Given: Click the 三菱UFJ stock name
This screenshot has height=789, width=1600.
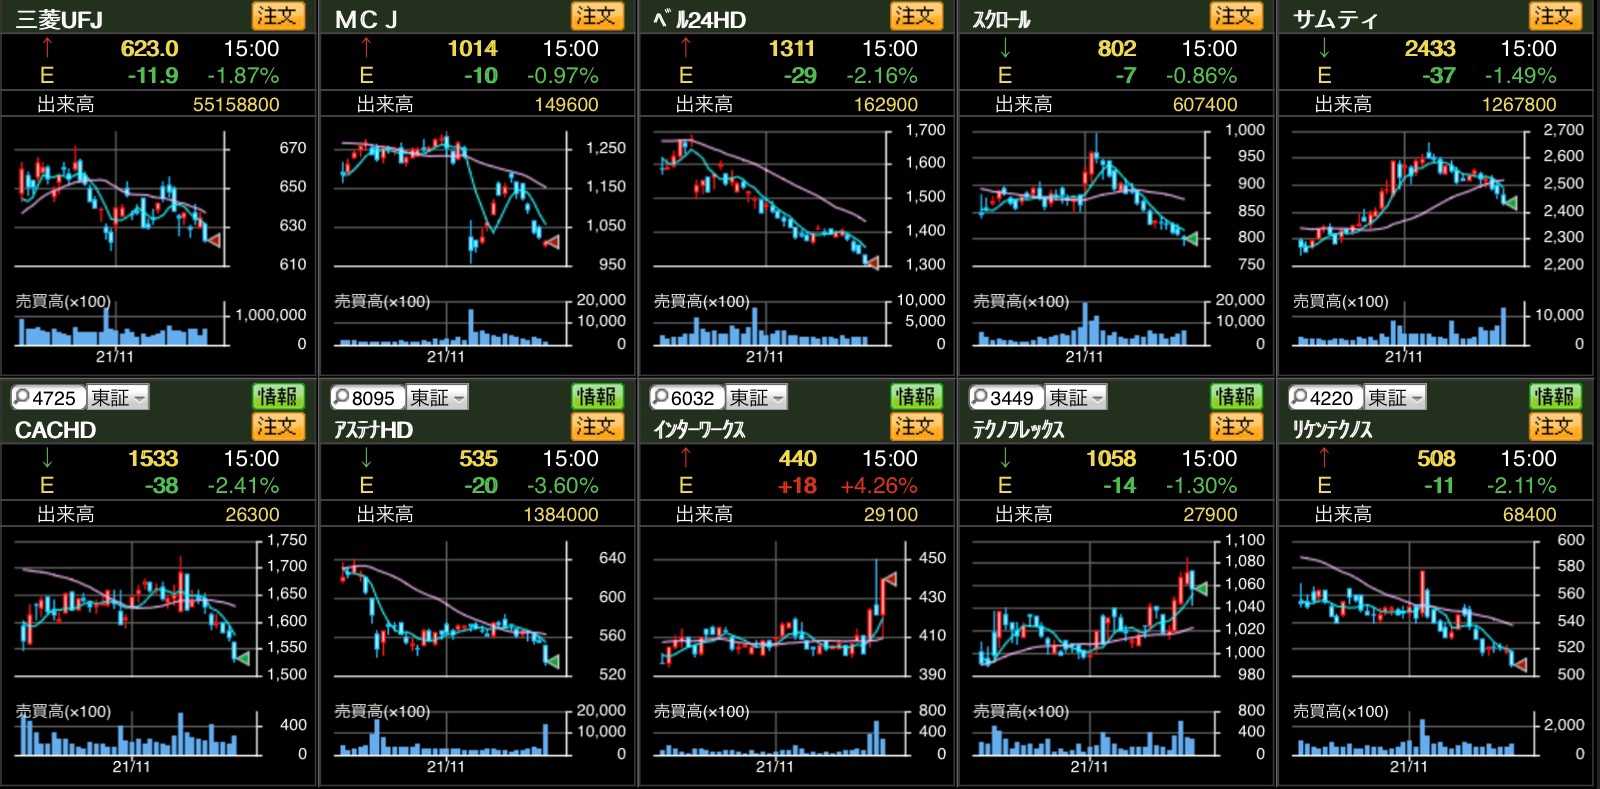Looking at the screenshot, I should [x=59, y=19].
